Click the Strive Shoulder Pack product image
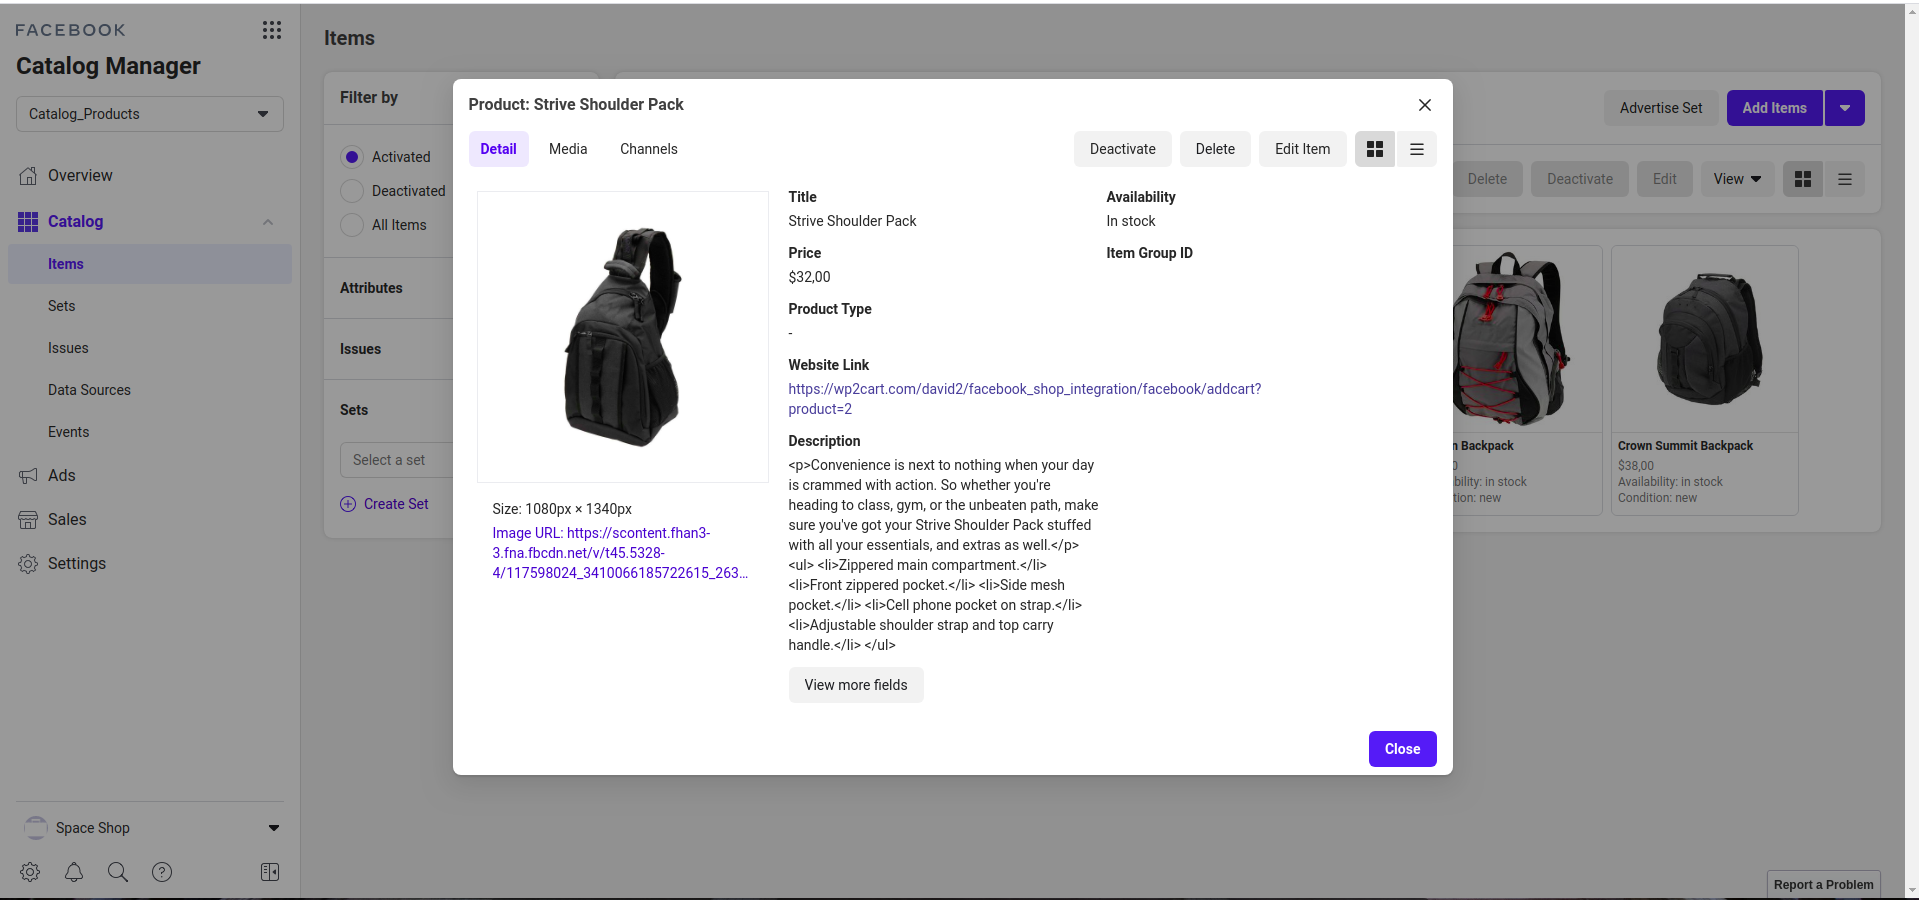The image size is (1919, 900). [x=622, y=337]
